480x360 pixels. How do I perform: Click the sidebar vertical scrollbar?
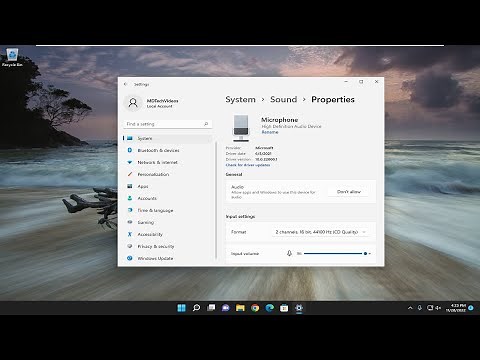[x=216, y=200]
